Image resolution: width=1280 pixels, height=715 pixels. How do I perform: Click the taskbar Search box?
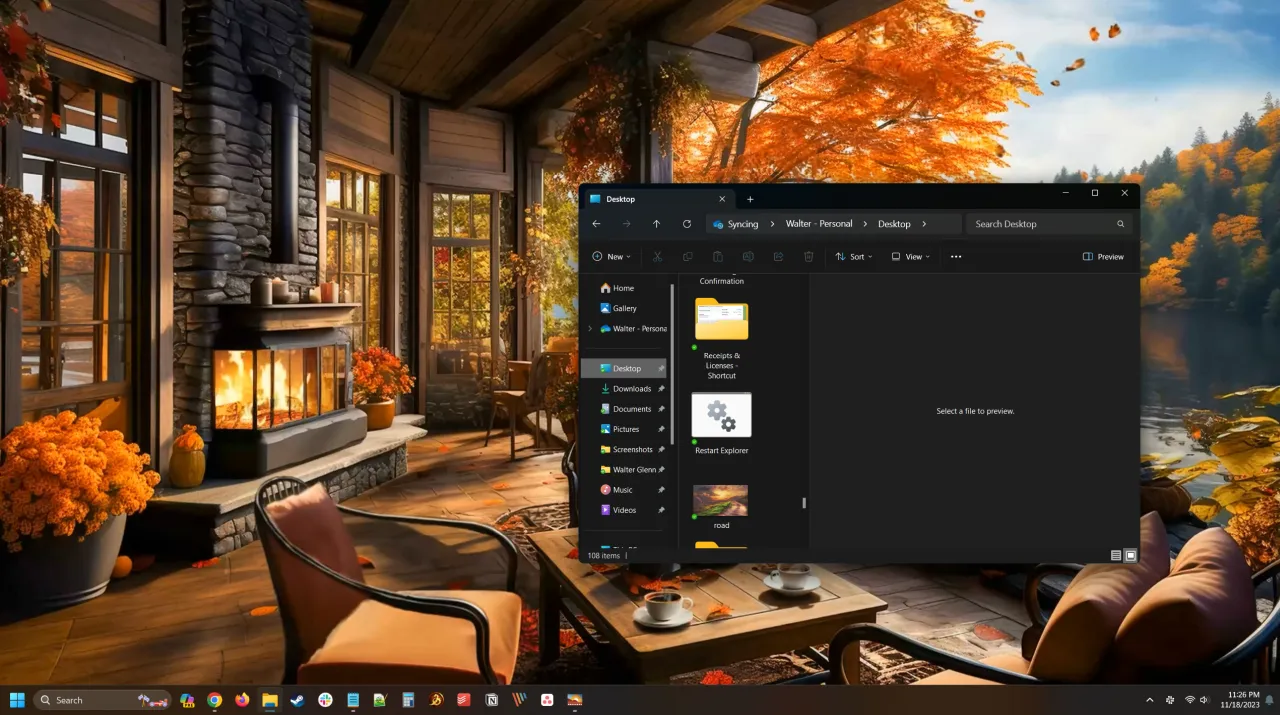pyautogui.click(x=101, y=700)
